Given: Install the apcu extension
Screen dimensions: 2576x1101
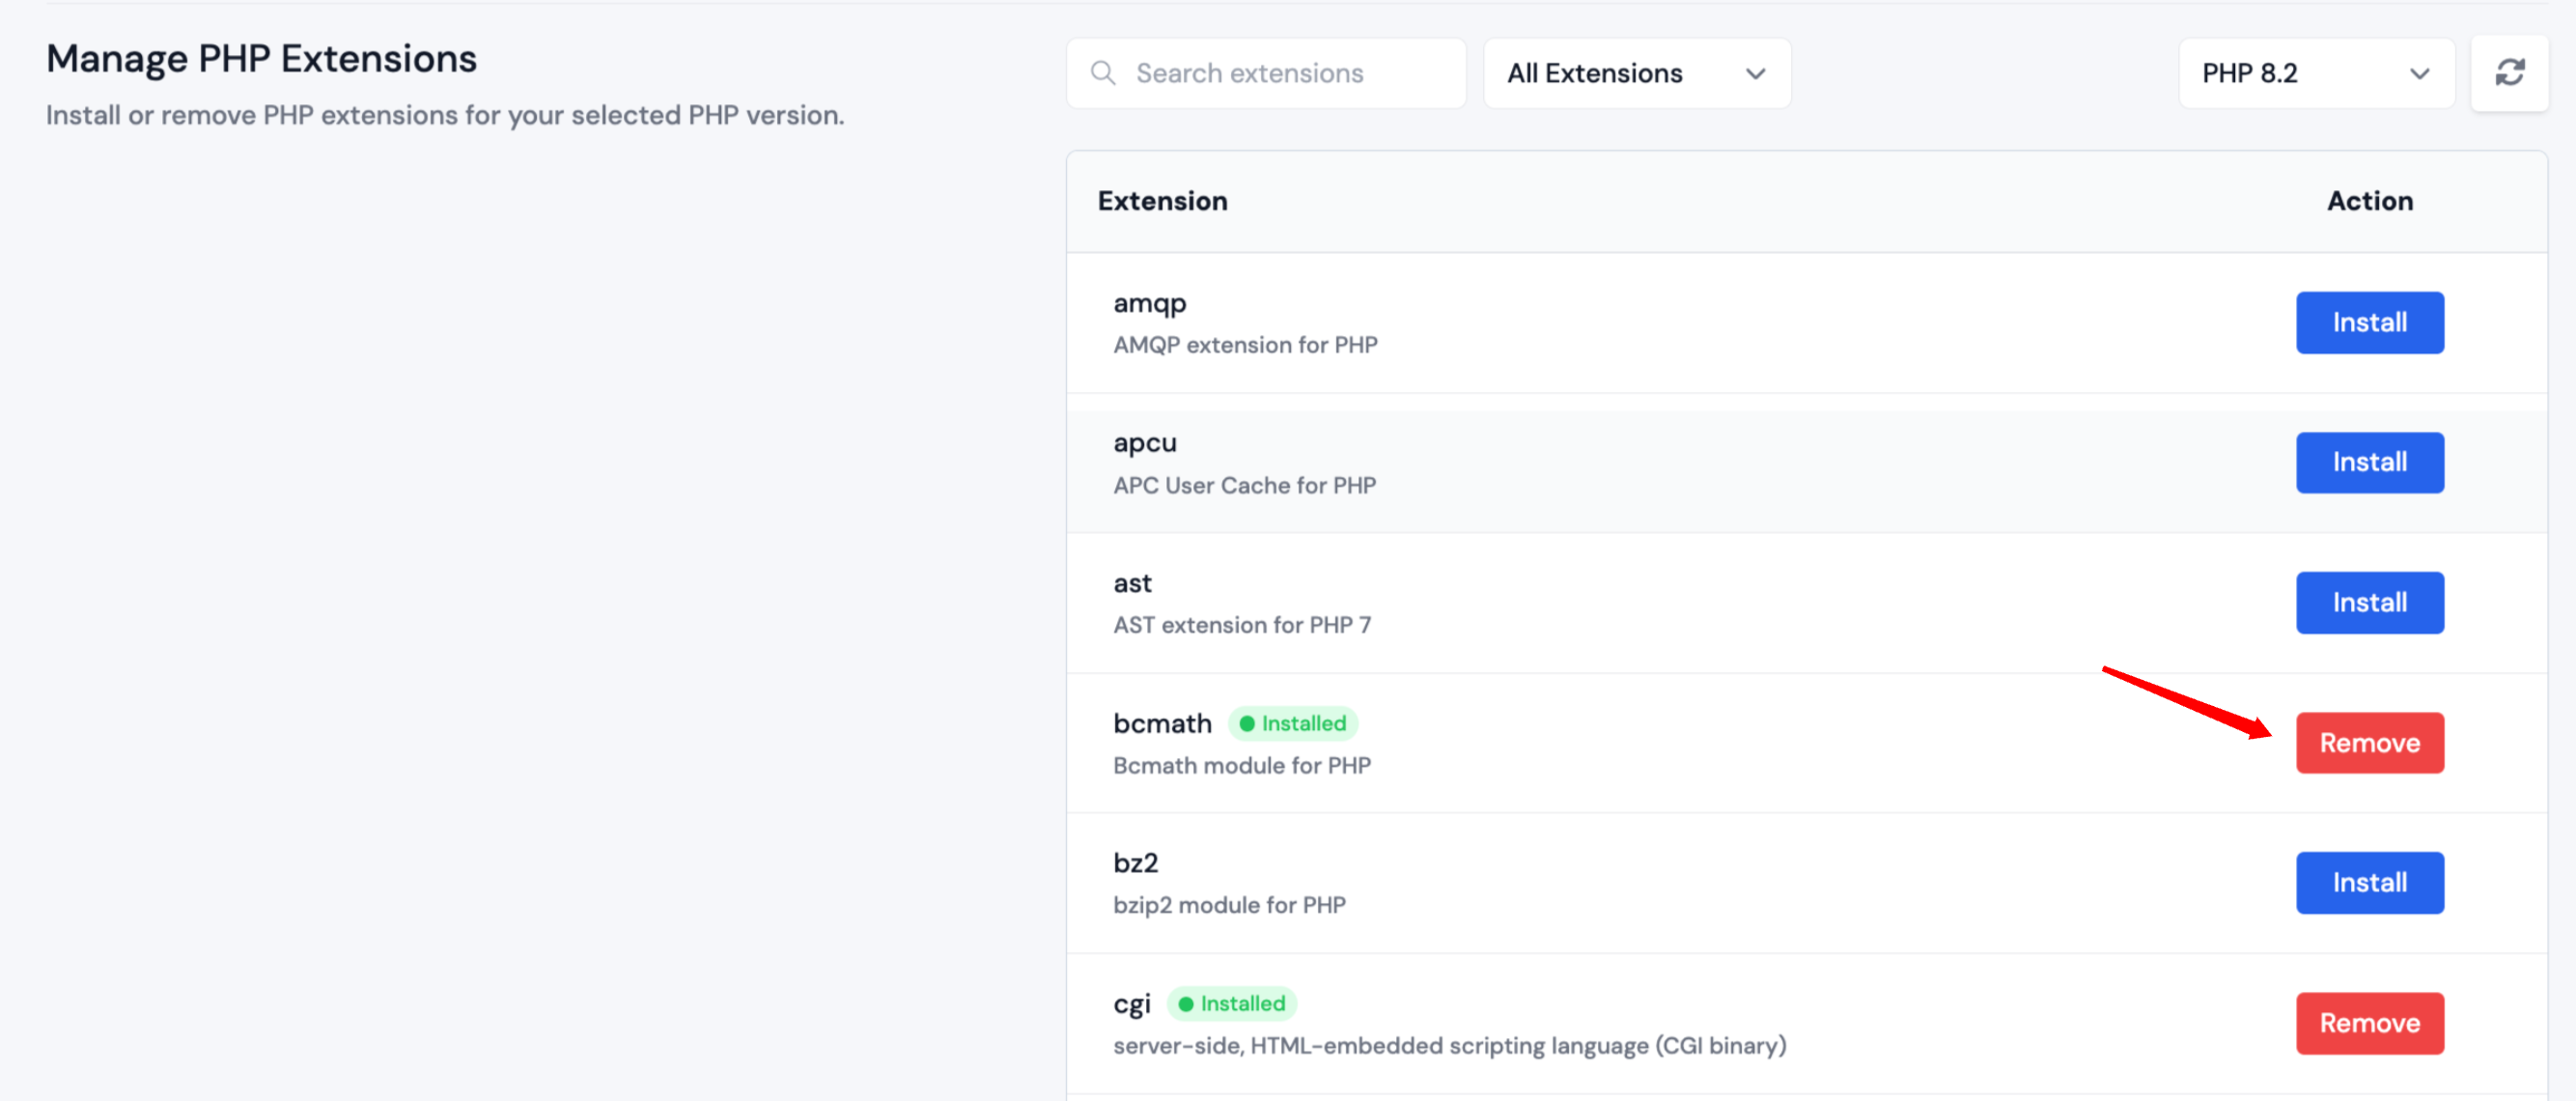Looking at the screenshot, I should tap(2370, 462).
